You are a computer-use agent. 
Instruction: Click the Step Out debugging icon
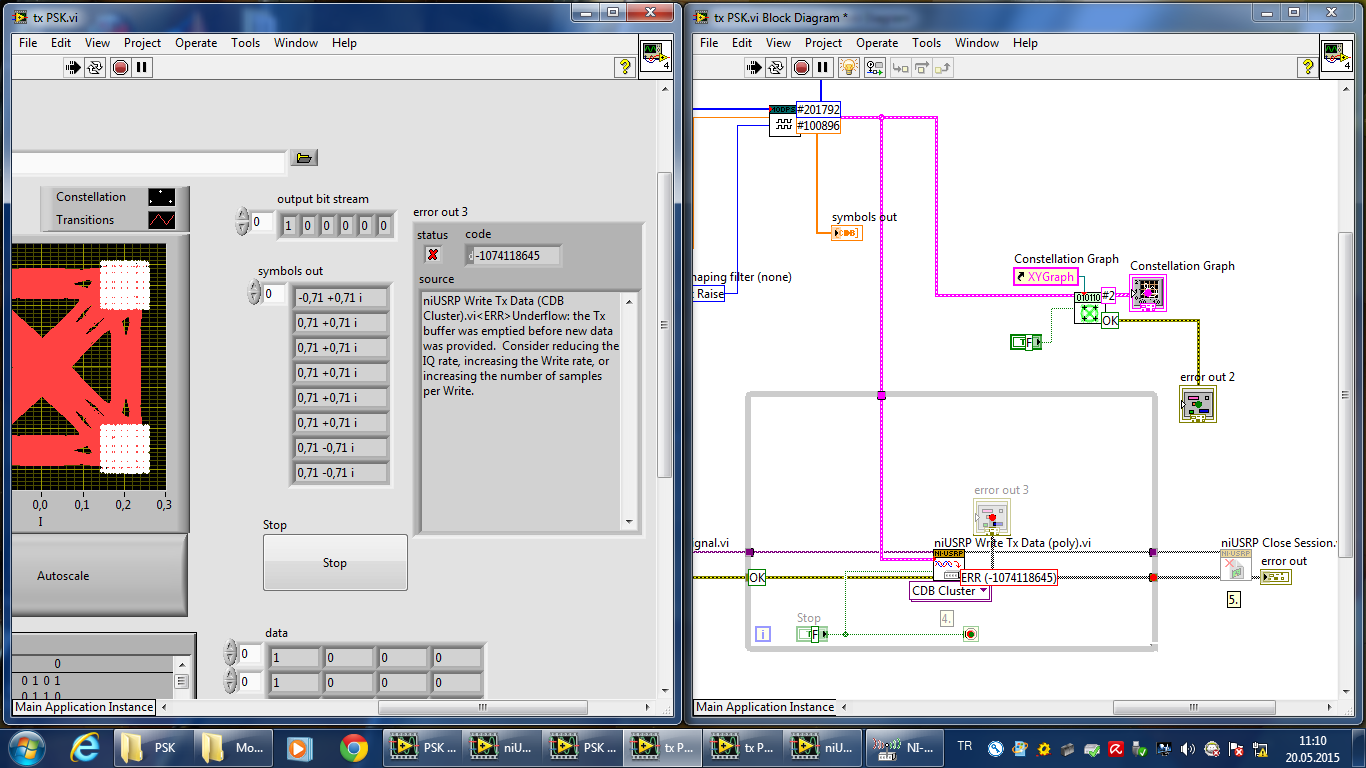coord(943,68)
